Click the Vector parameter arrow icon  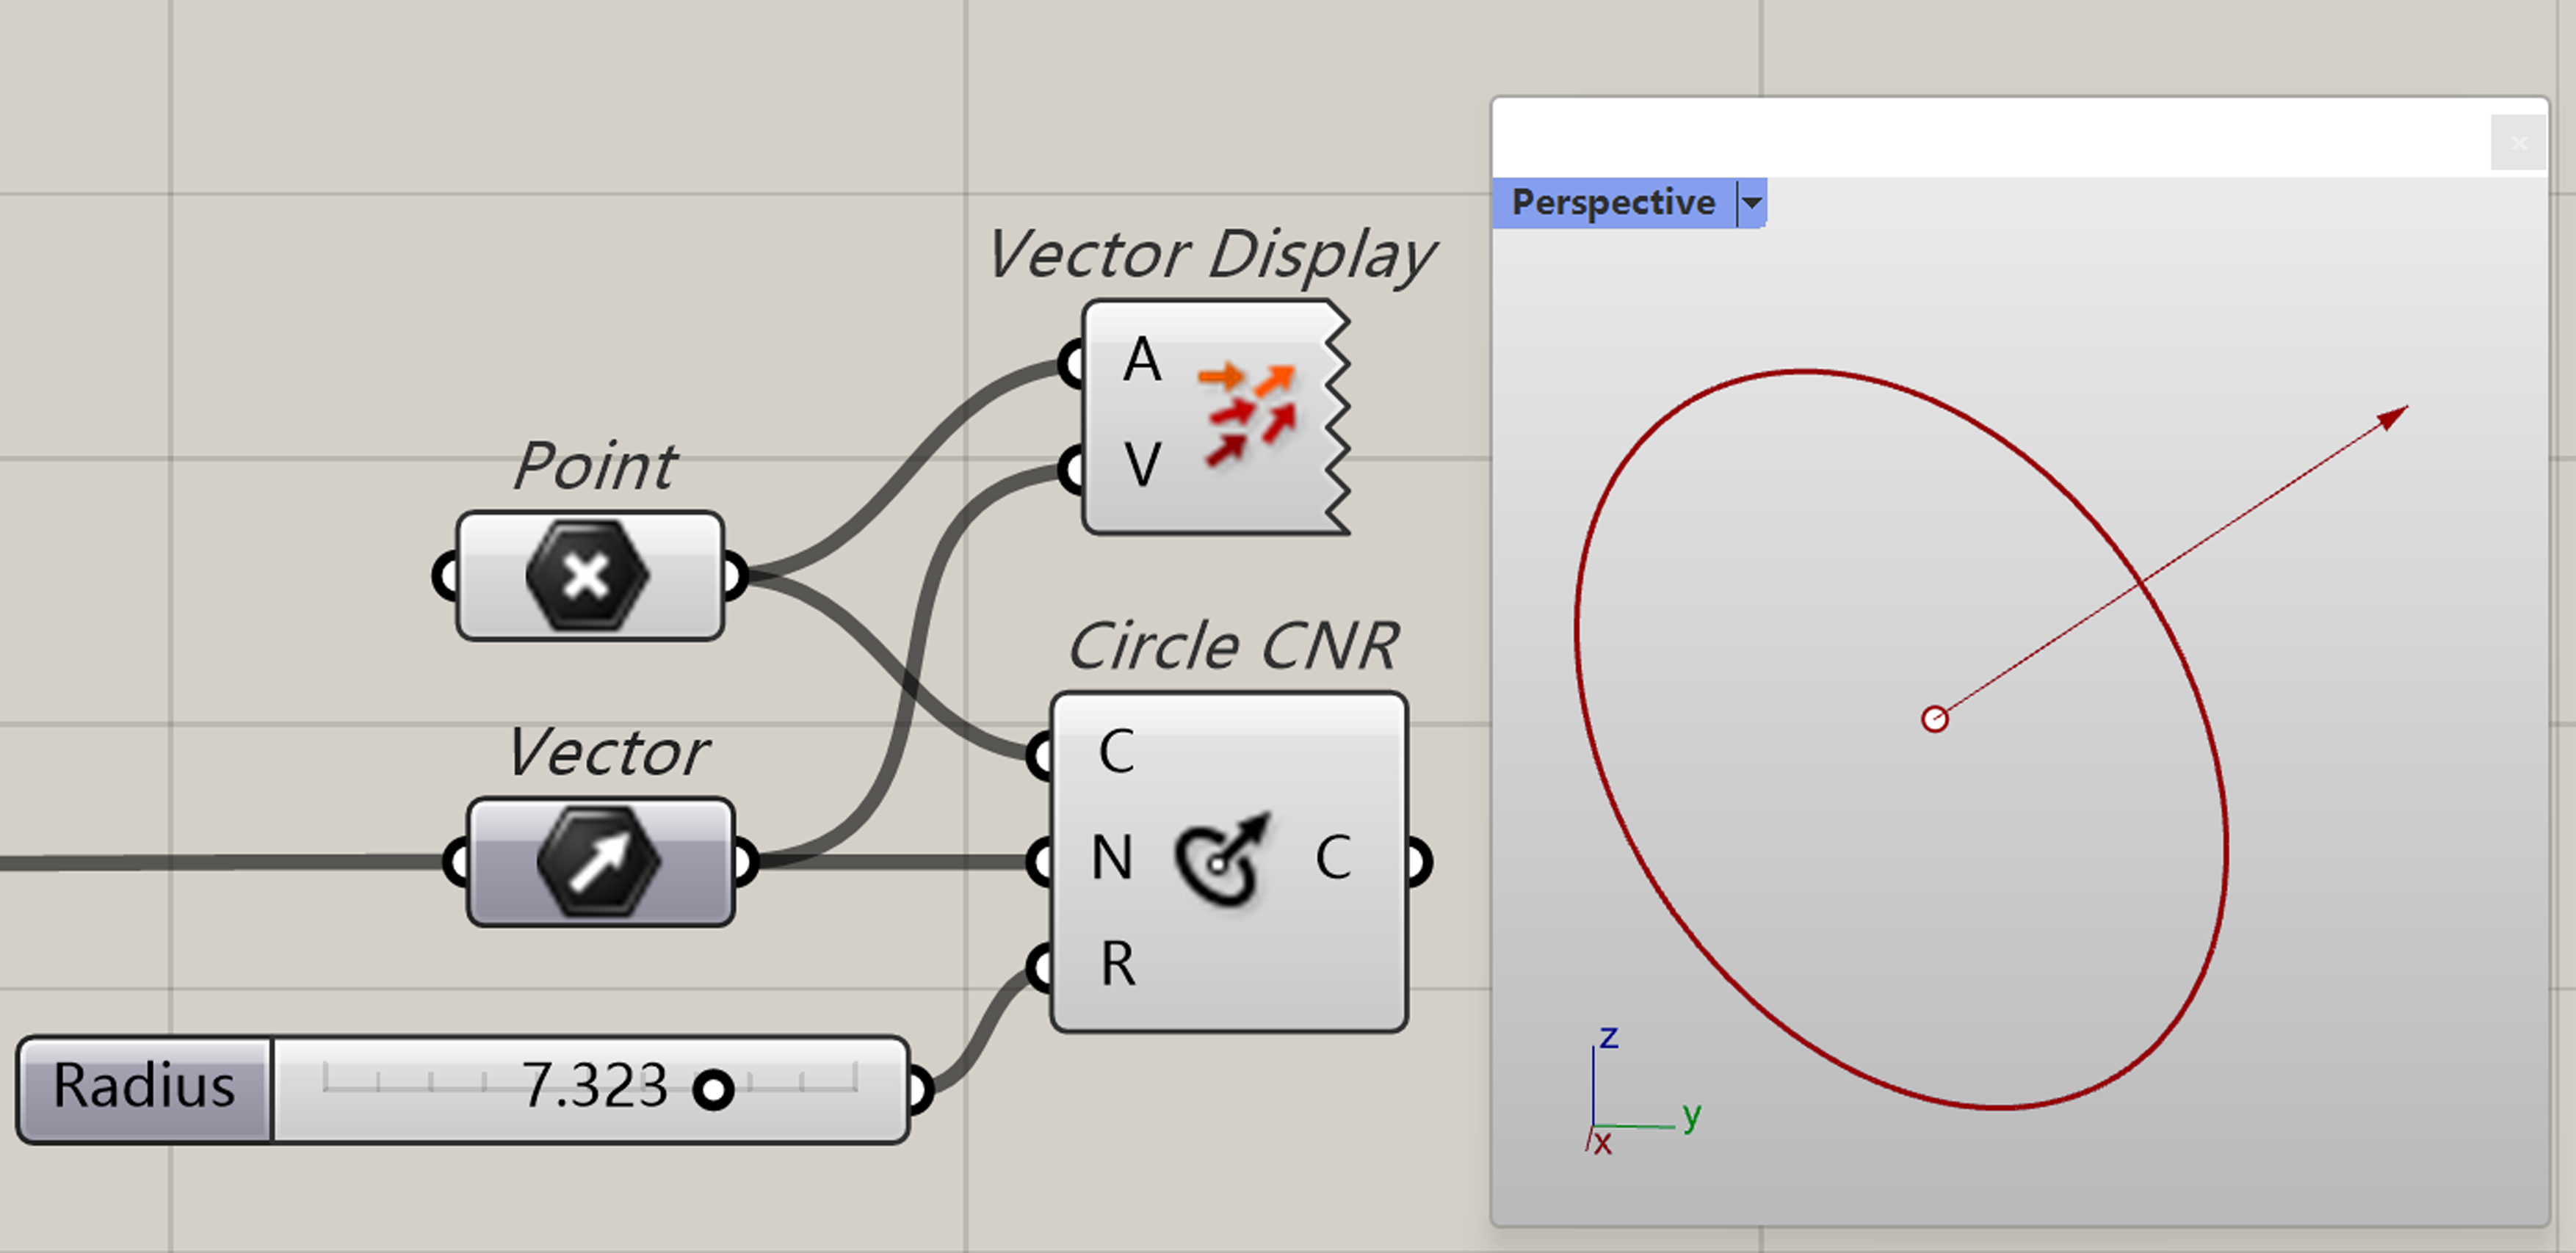598,862
